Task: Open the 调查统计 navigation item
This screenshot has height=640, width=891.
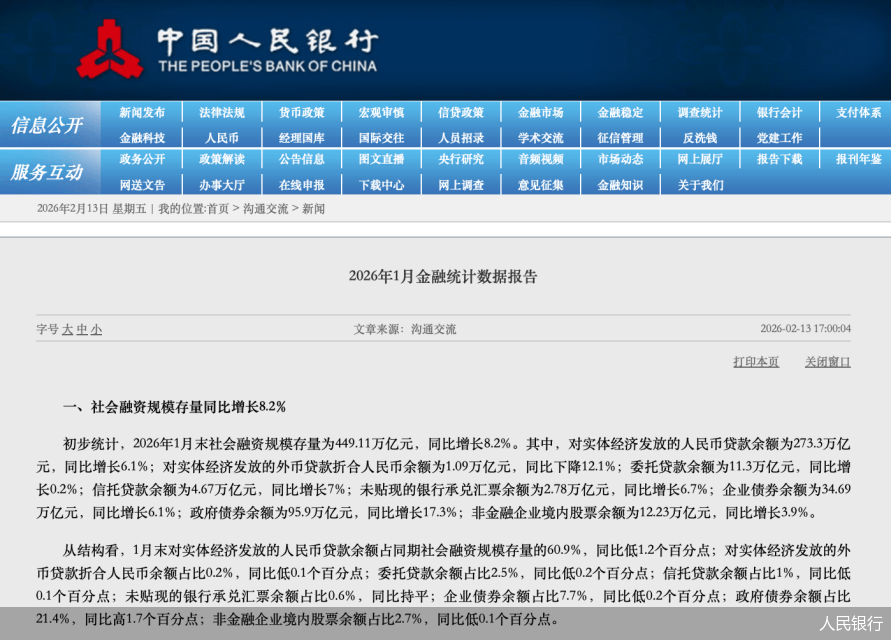Action: point(699,111)
